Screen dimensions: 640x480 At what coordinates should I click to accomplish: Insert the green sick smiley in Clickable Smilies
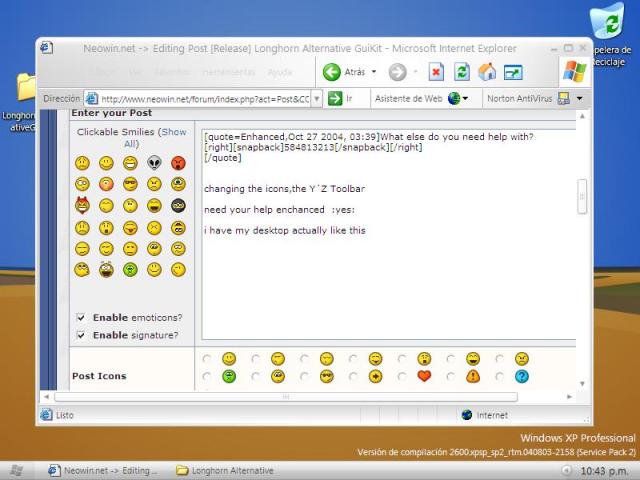pos(130,269)
